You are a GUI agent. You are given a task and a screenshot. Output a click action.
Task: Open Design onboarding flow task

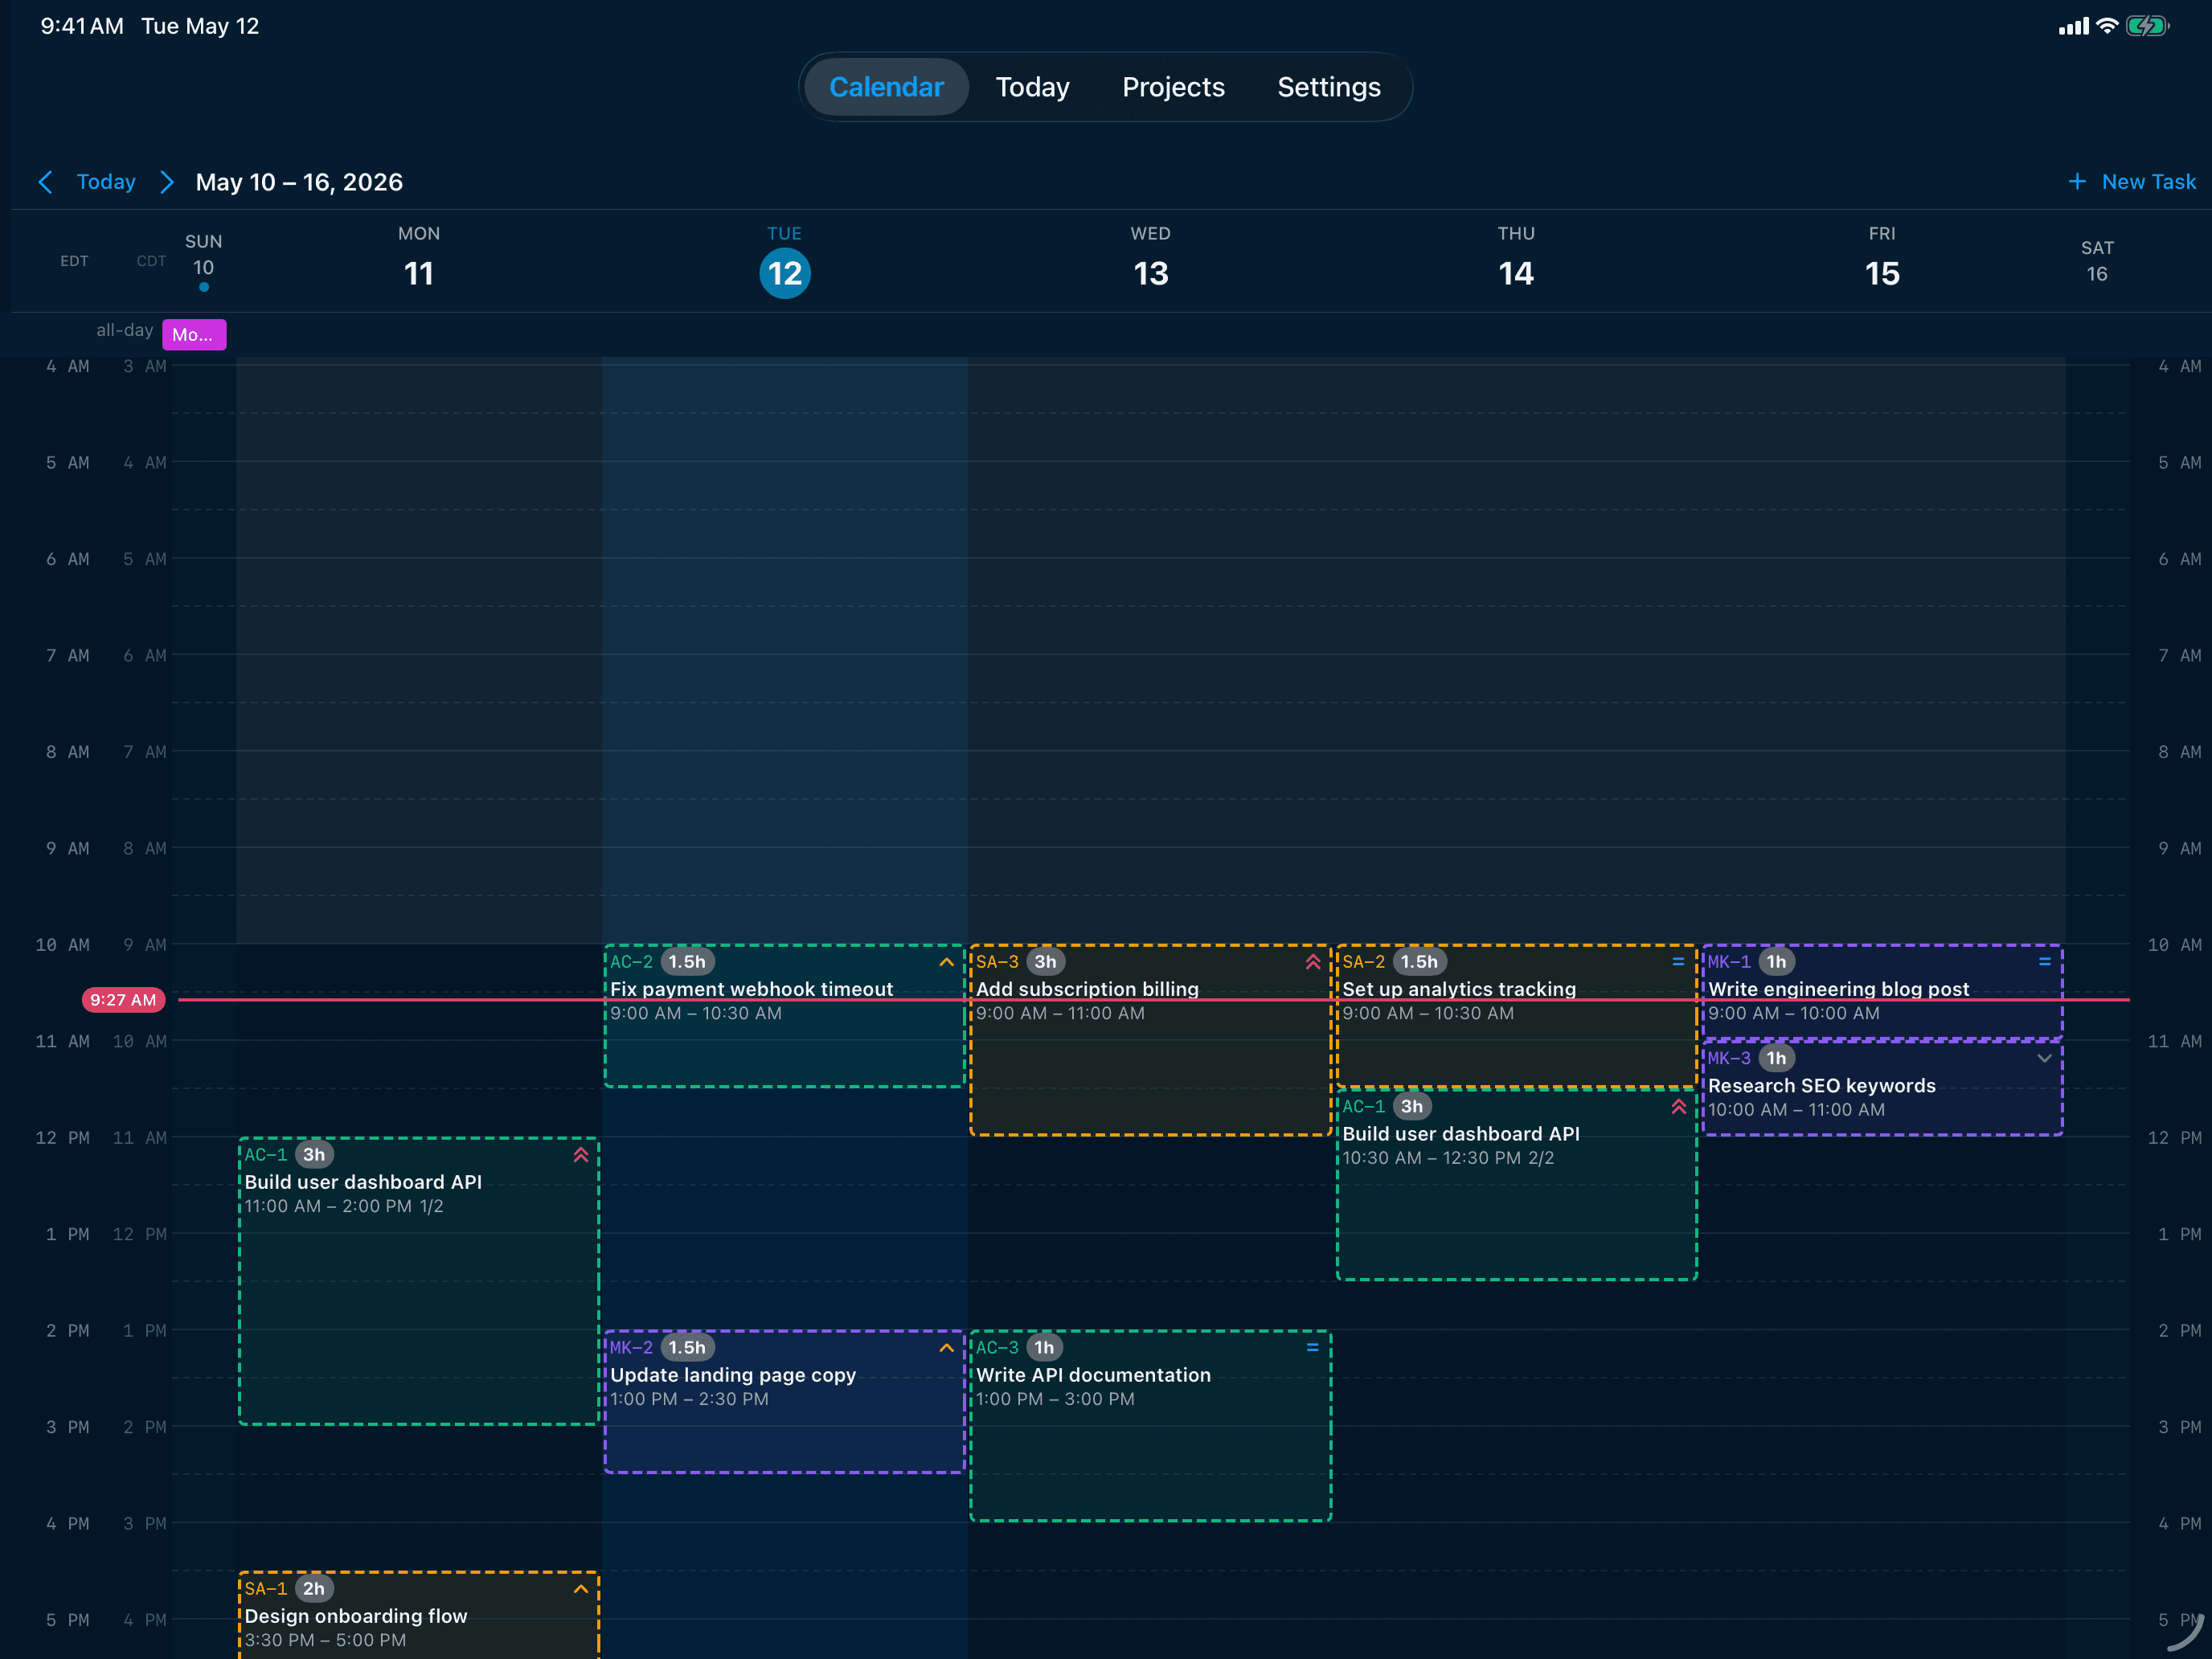(419, 1615)
